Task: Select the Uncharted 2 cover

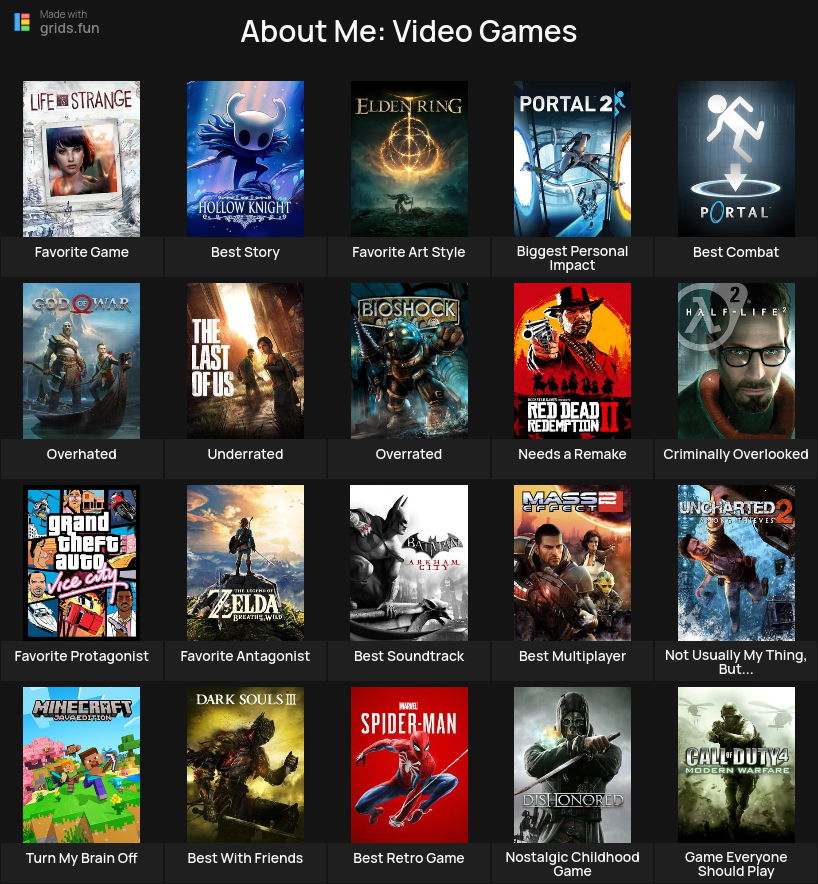Action: coord(736,563)
